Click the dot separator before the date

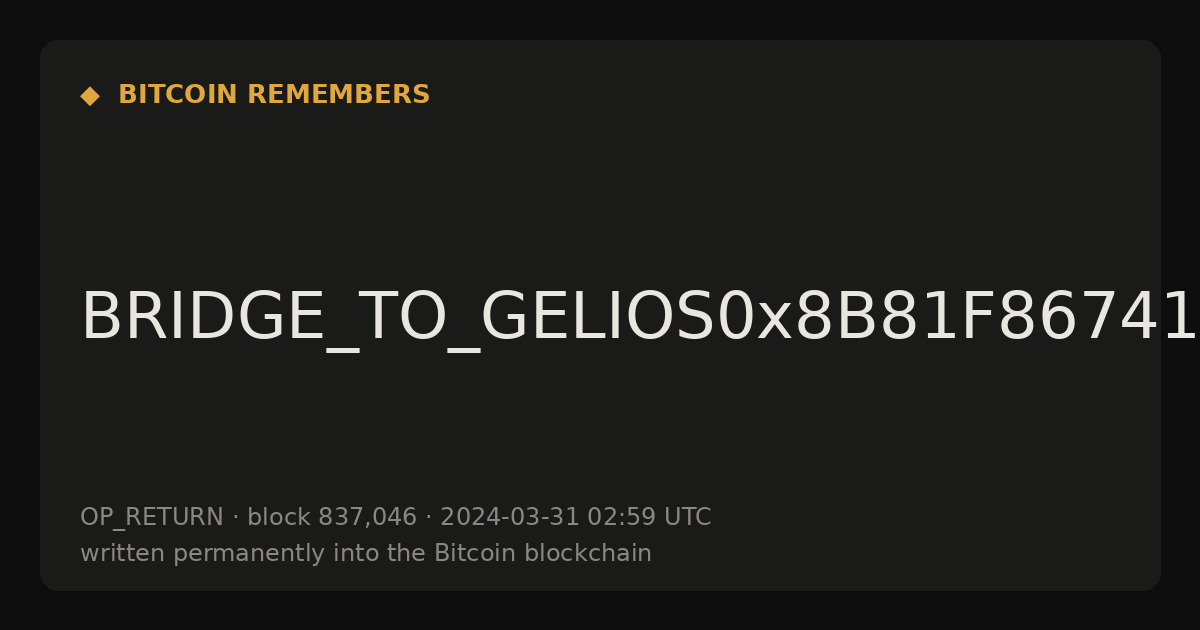(x=428, y=518)
